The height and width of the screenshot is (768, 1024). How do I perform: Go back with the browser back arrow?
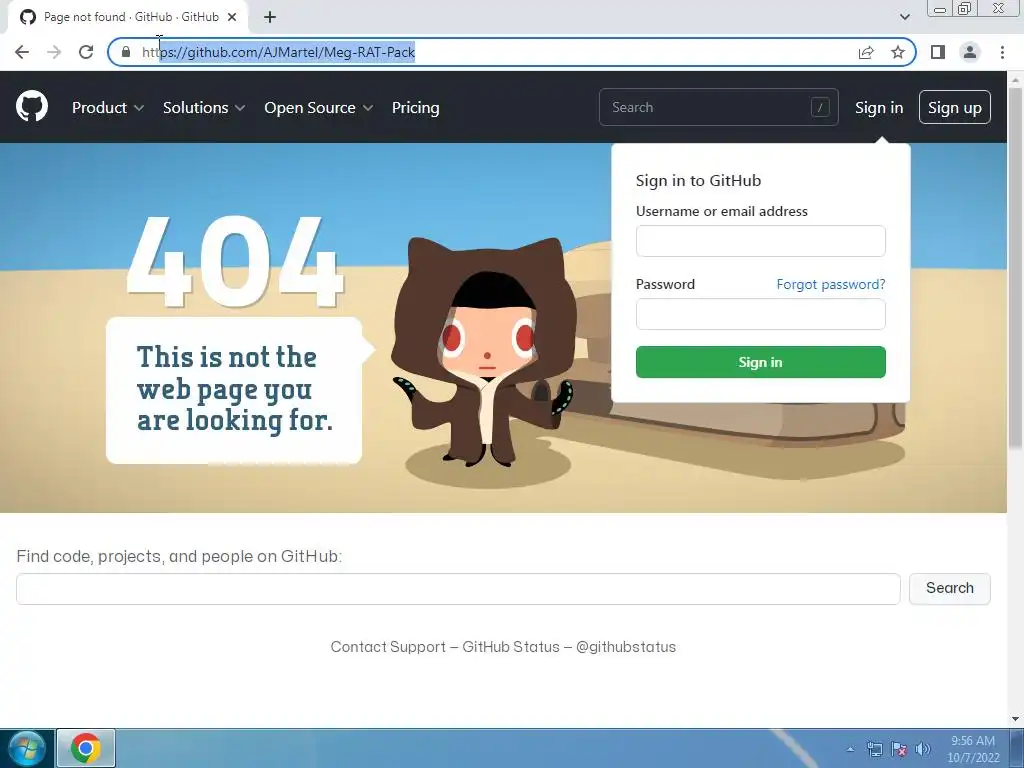click(22, 52)
